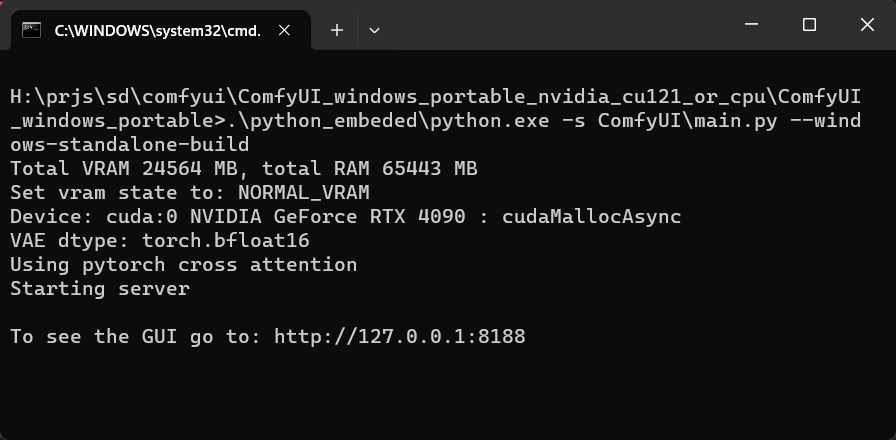Minimize the terminal window
Viewport: 896px width, 440px height.
coord(755,25)
